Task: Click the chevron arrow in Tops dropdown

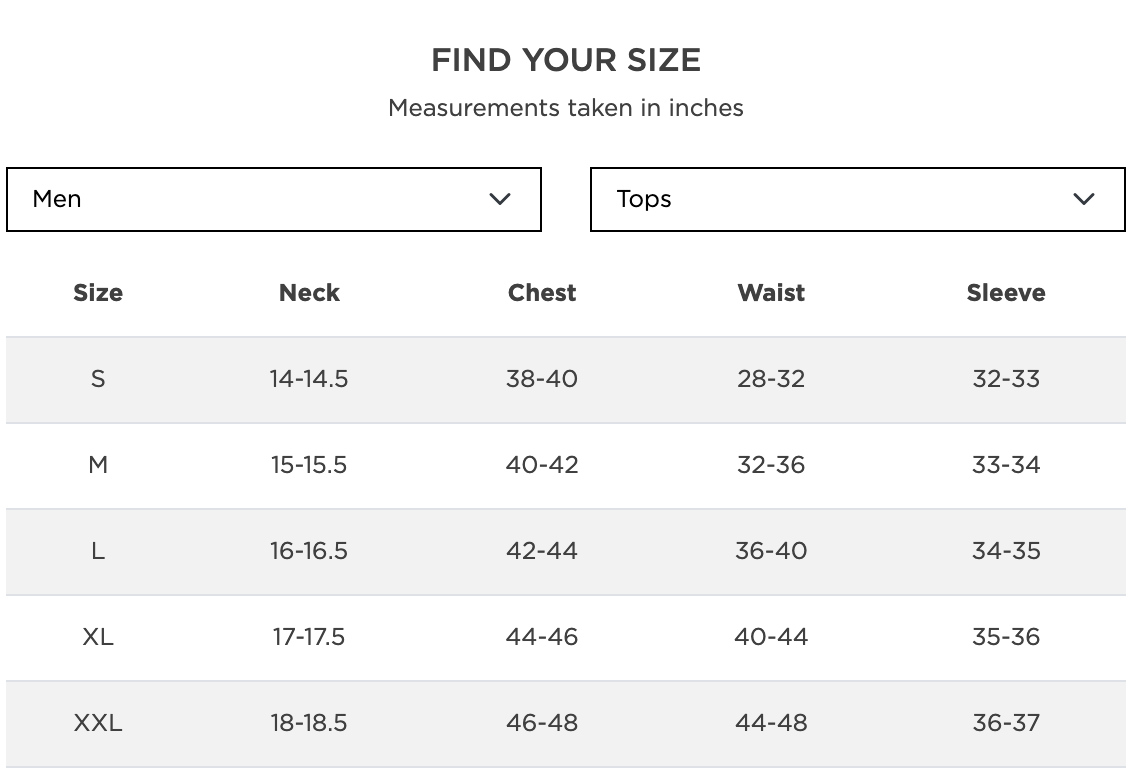Action: (x=1084, y=199)
